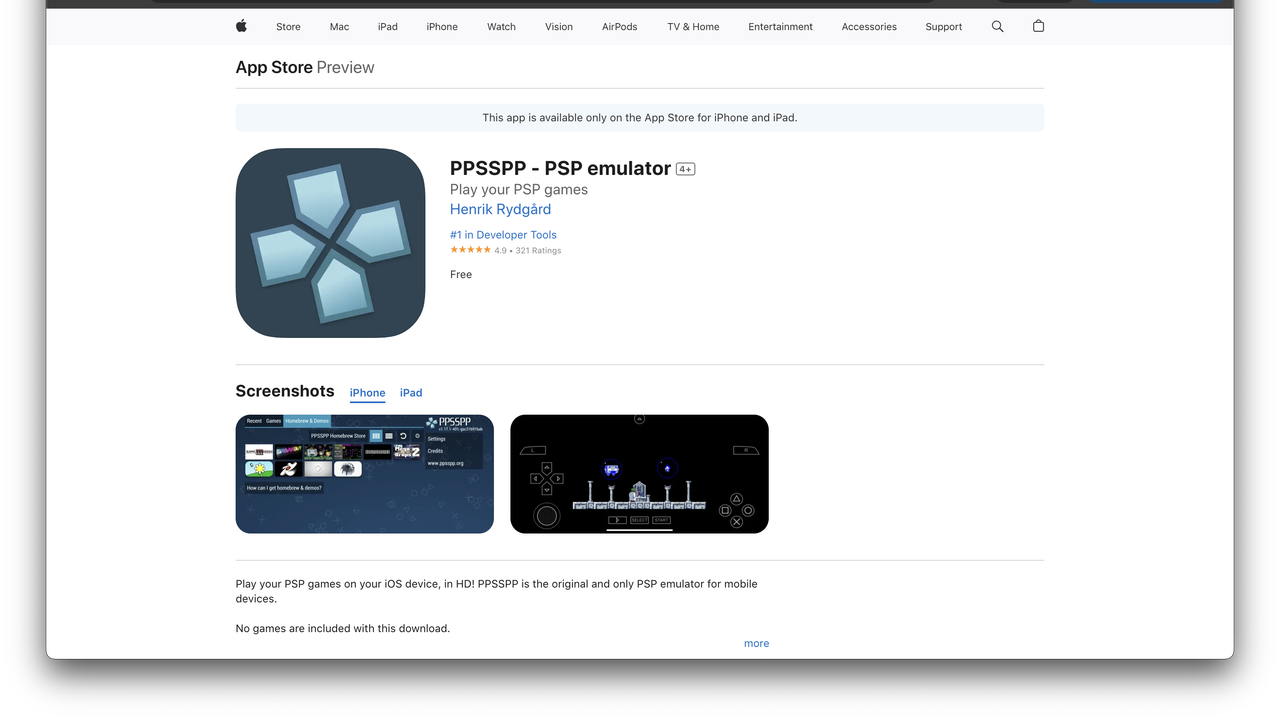Image resolution: width=1280 pixels, height=720 pixels.
Task: Open the #1 in Developer Tools chart link
Action: click(x=503, y=235)
